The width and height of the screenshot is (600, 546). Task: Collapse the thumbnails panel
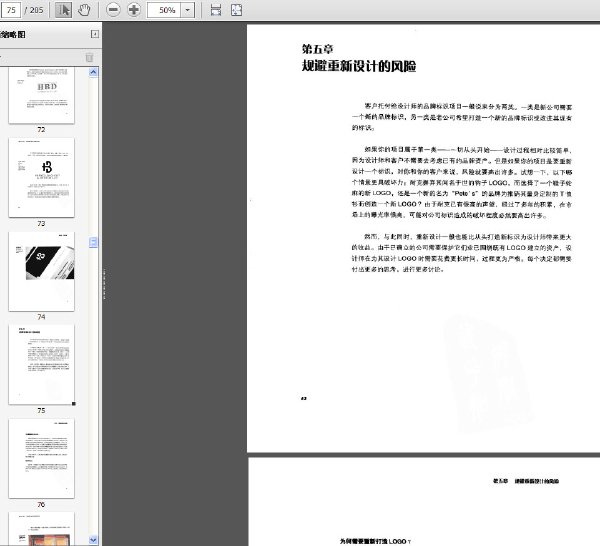[x=95, y=34]
